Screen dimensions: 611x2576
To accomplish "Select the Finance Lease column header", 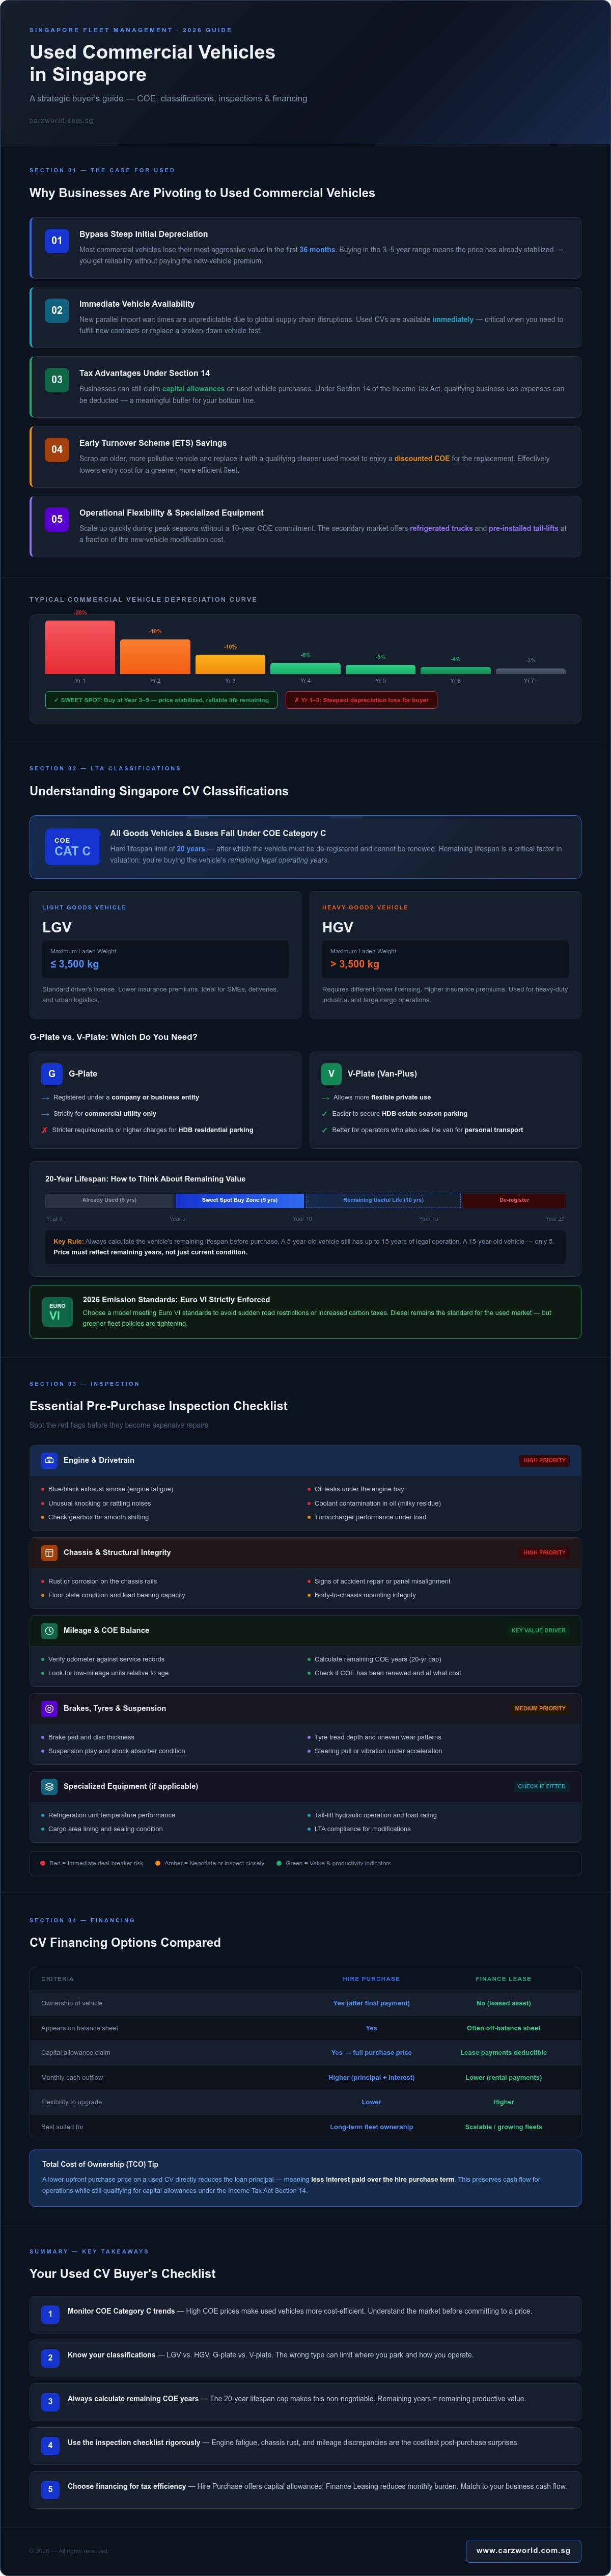I will [x=503, y=1978].
